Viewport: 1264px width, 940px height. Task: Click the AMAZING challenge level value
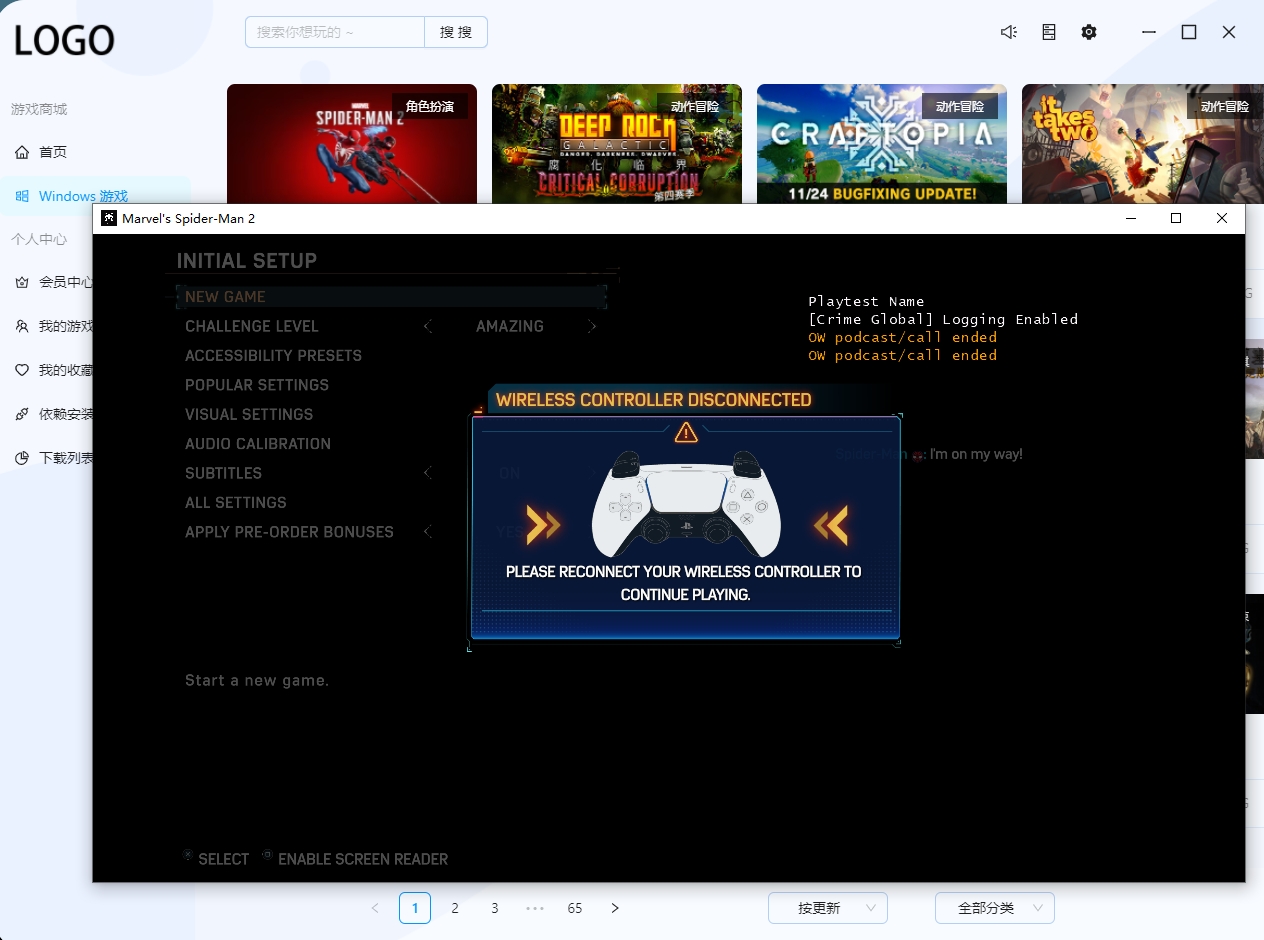pyautogui.click(x=510, y=326)
